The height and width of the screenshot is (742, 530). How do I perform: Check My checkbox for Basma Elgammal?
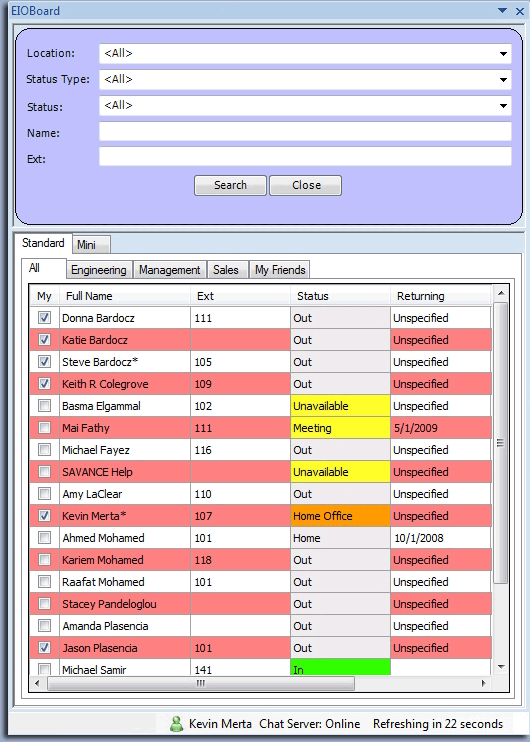click(x=44, y=406)
